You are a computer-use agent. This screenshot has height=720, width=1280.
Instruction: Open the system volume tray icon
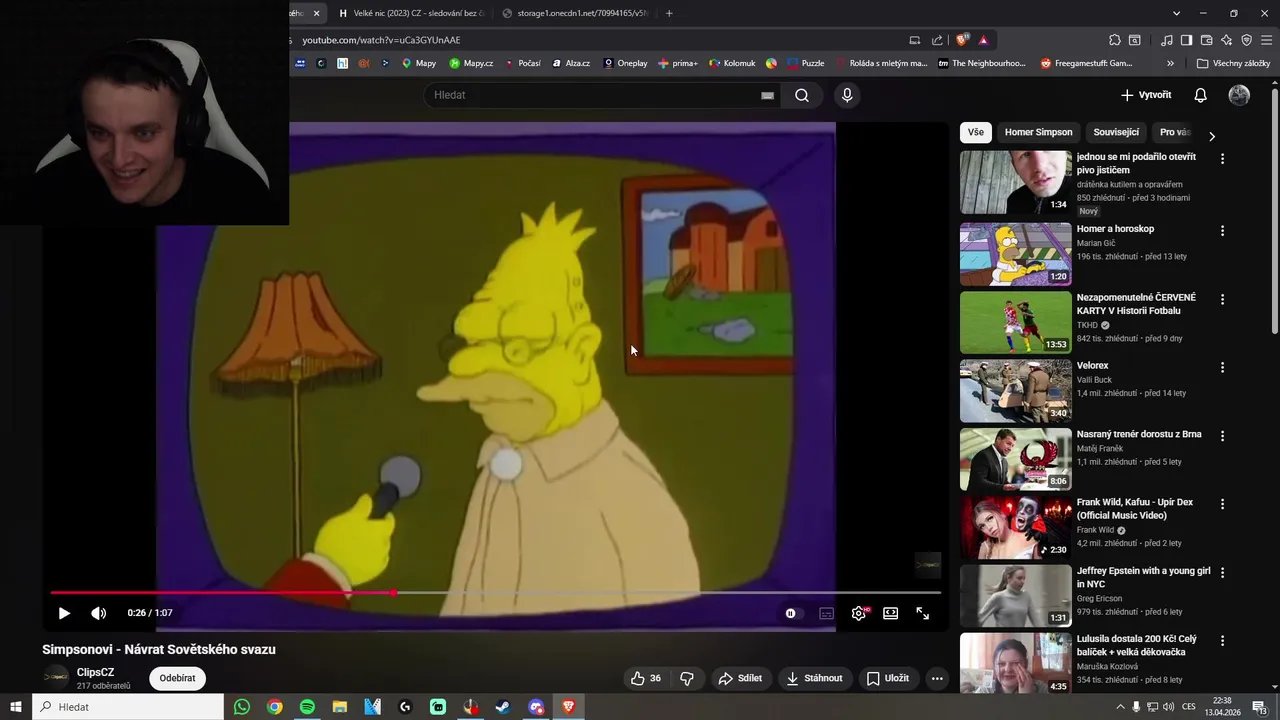click(1168, 707)
